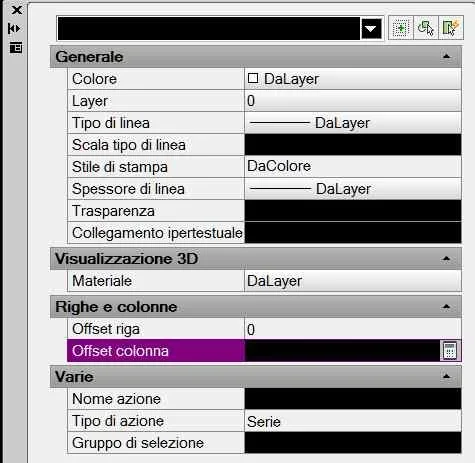The width and height of the screenshot is (475, 463).
Task: Open the object type dropdown
Action: [x=371, y=29]
